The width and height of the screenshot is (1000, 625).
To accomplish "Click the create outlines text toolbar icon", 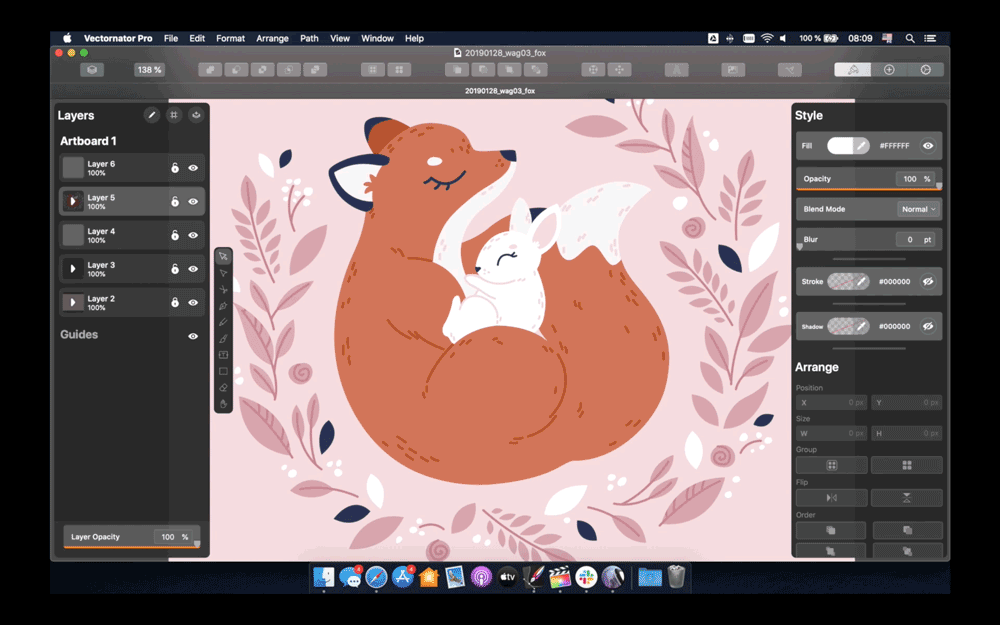I will tap(676, 70).
